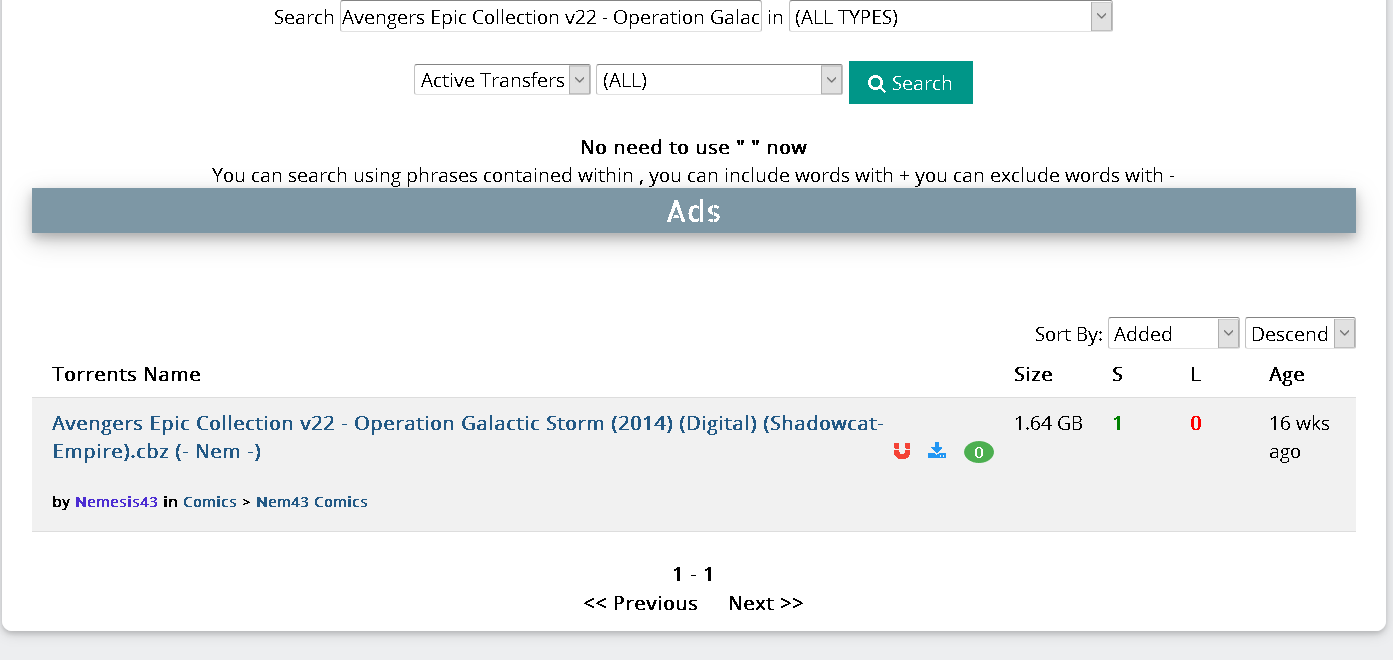1393x660 pixels.
Task: Click the red magnet link icon
Action: pyautogui.click(x=902, y=452)
